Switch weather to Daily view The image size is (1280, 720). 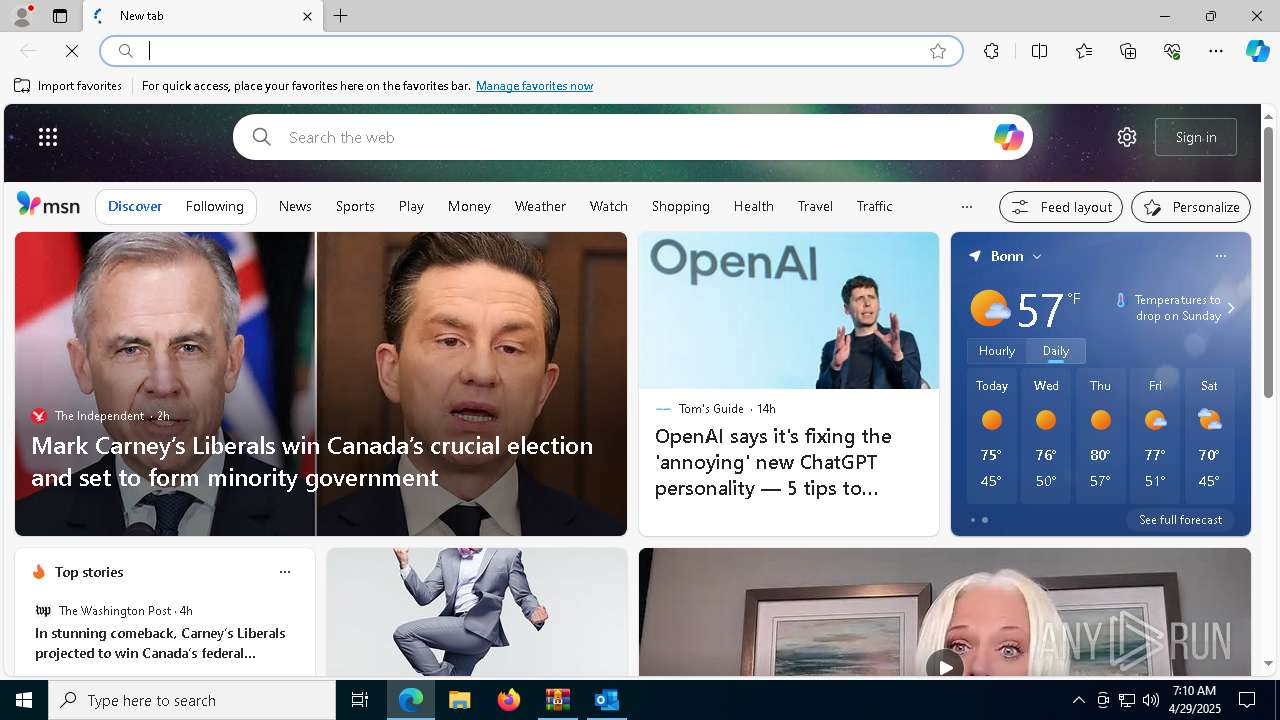(1056, 351)
